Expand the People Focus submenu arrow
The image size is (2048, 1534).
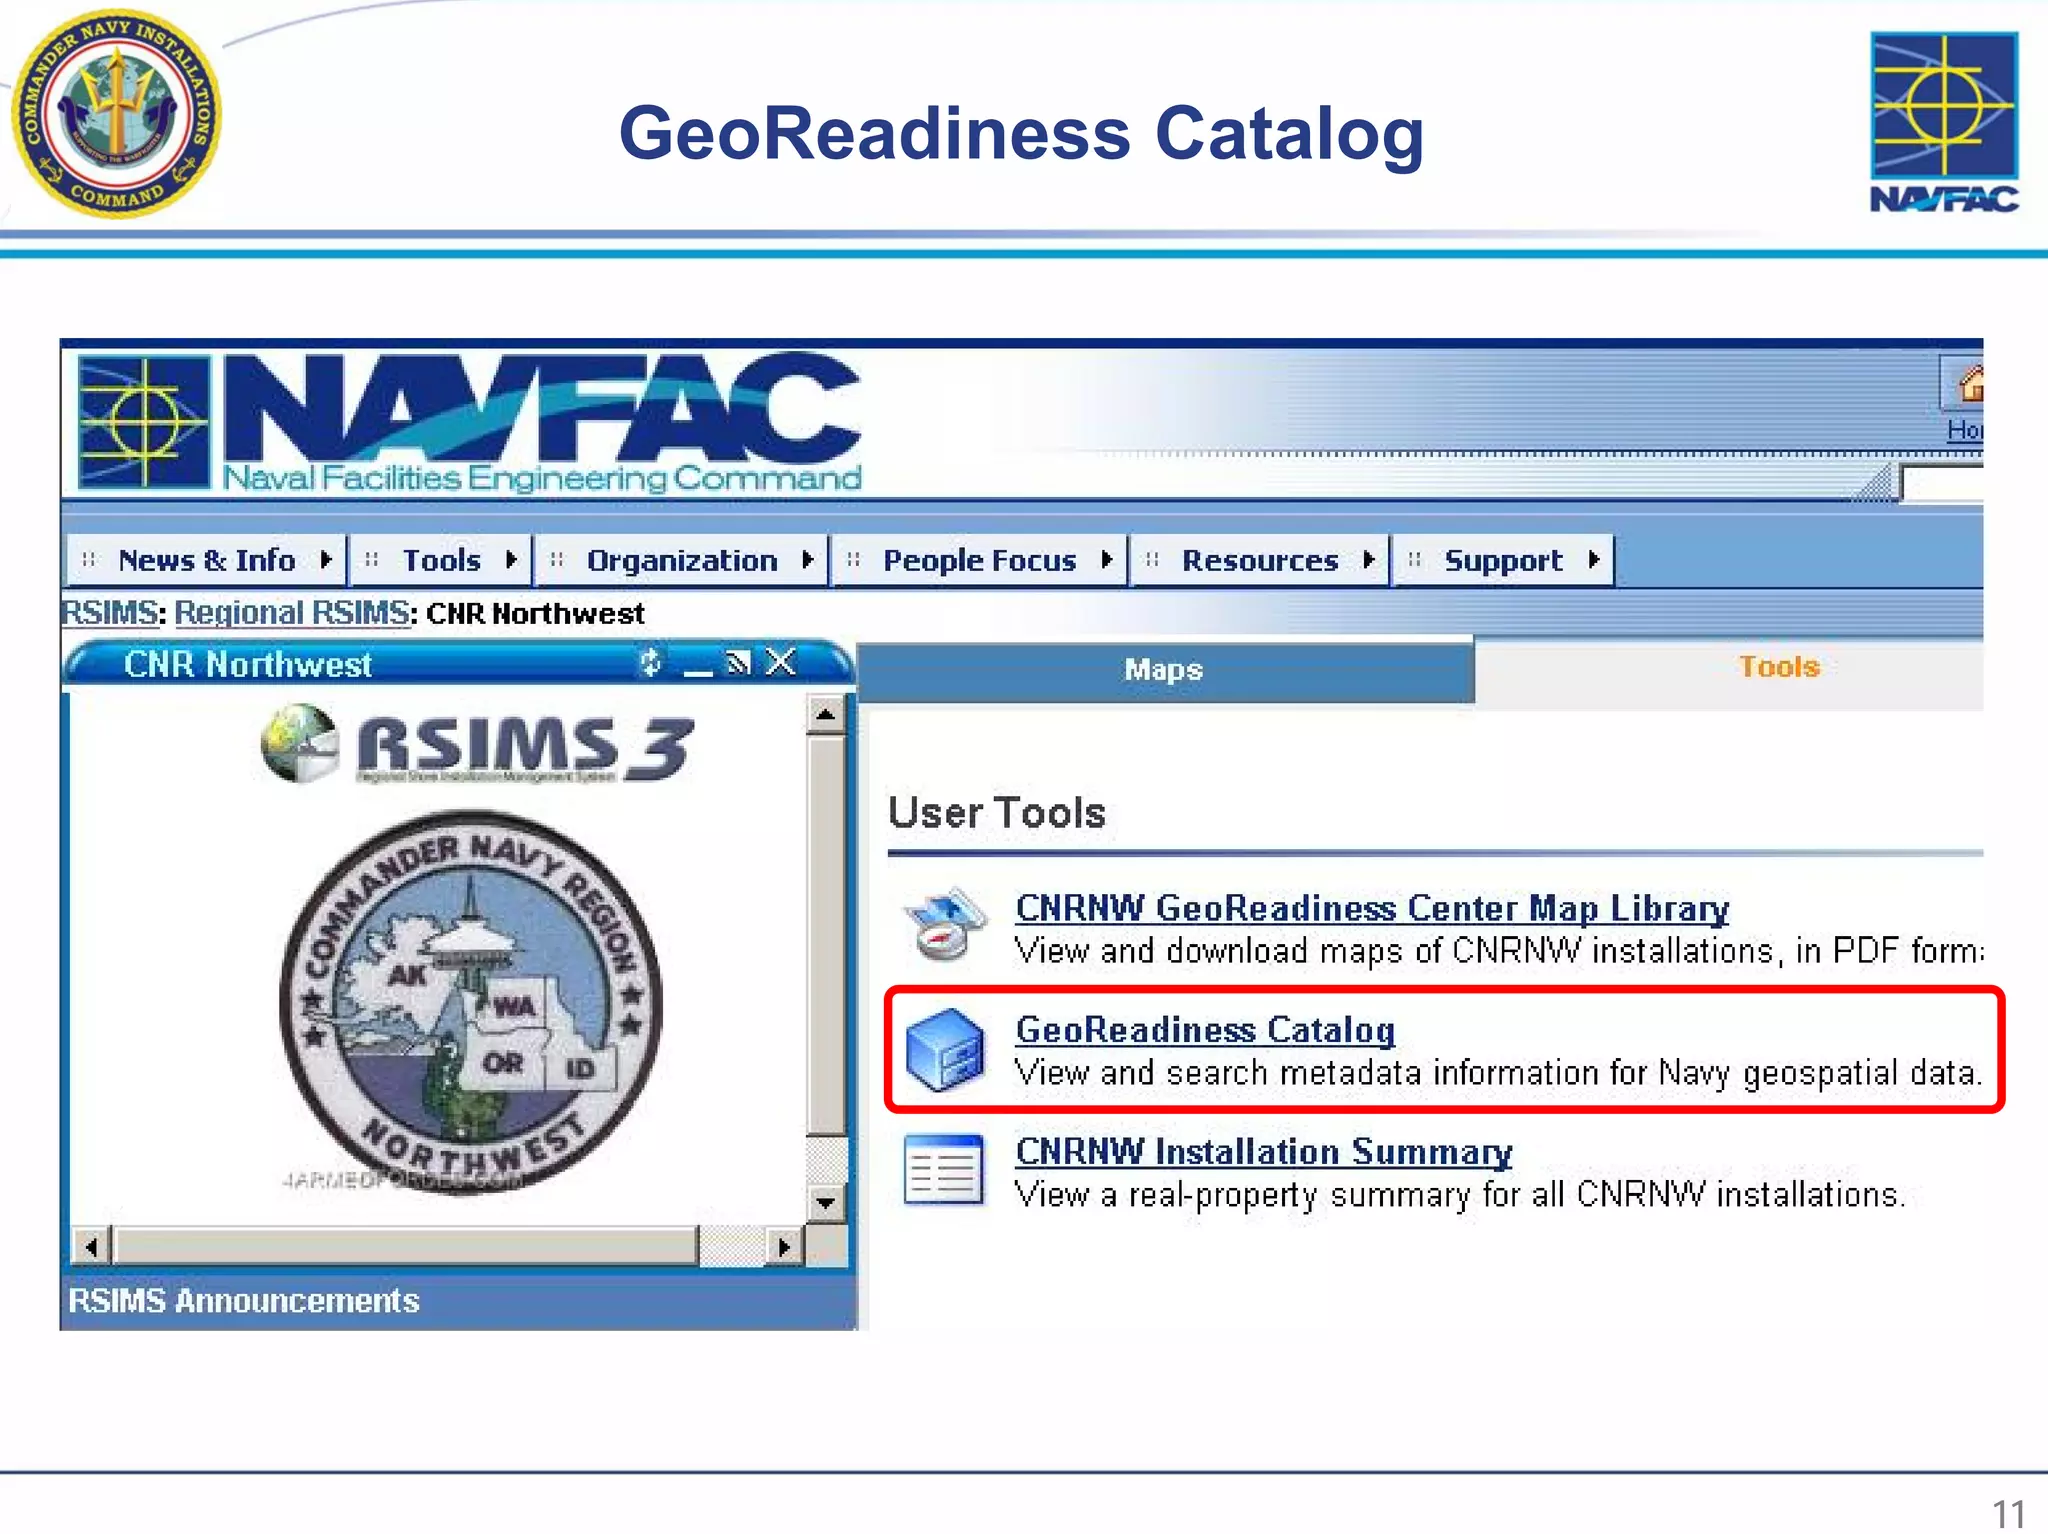tap(1106, 560)
